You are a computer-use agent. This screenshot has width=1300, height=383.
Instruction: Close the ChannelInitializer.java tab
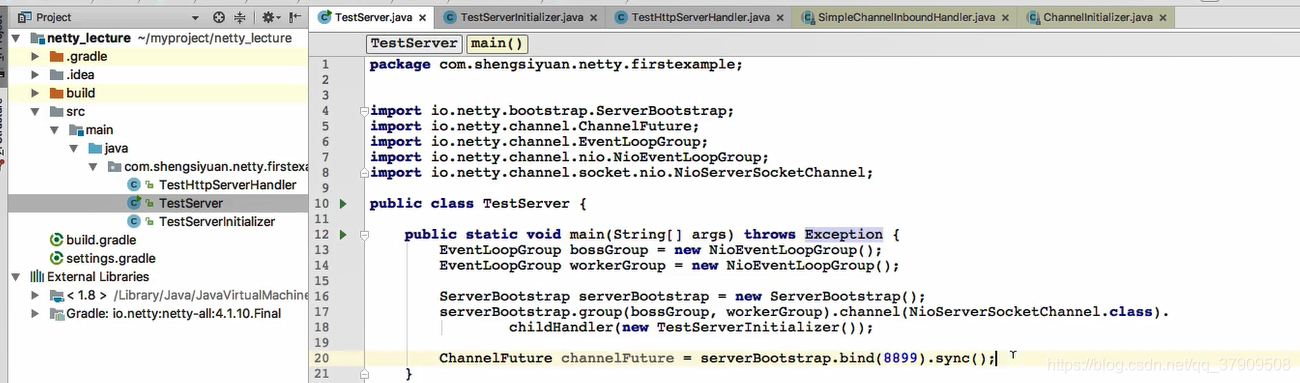pos(1163,18)
